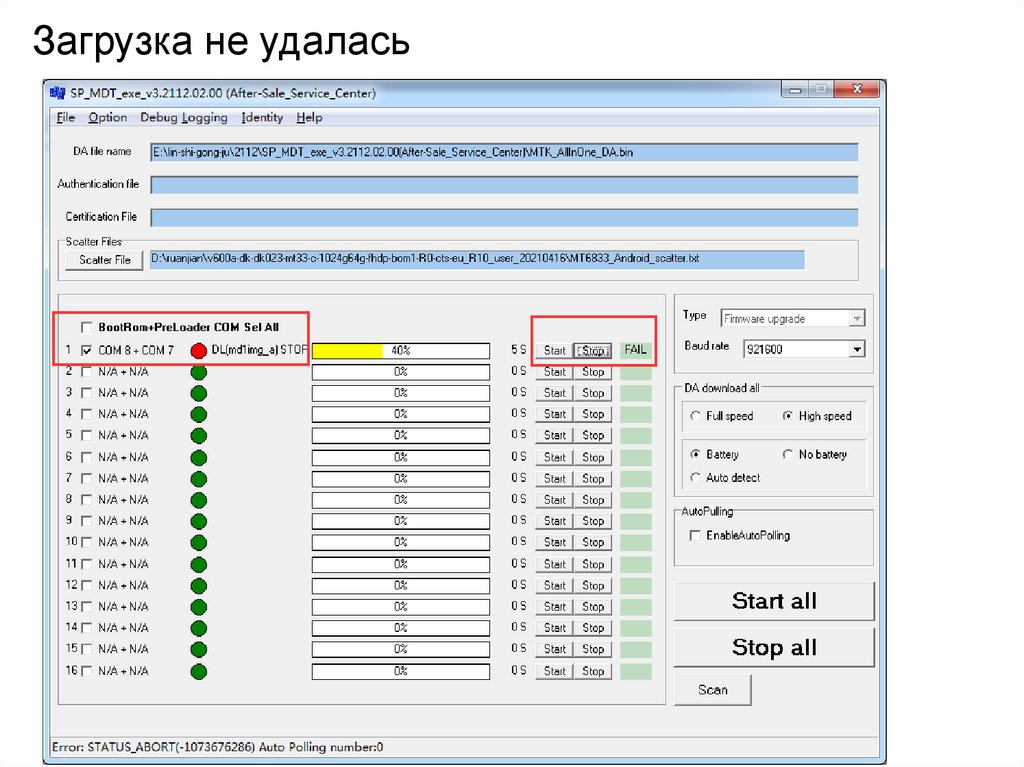Click the 40% progress bar on row 1

401,351
